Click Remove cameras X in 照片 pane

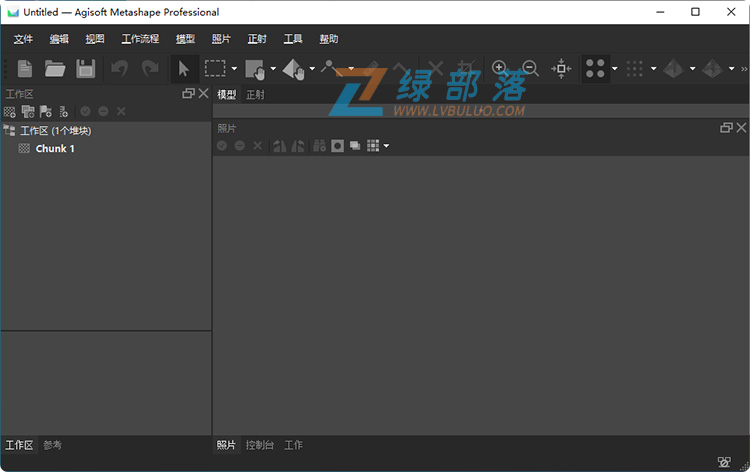tap(257, 145)
